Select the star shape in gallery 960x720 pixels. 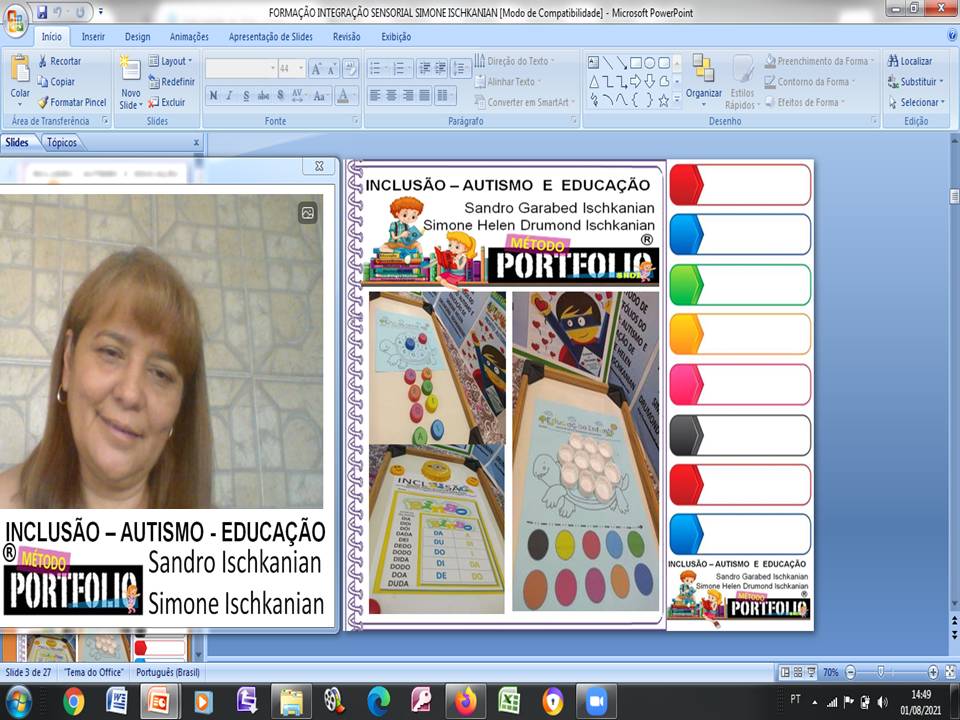[x=664, y=100]
